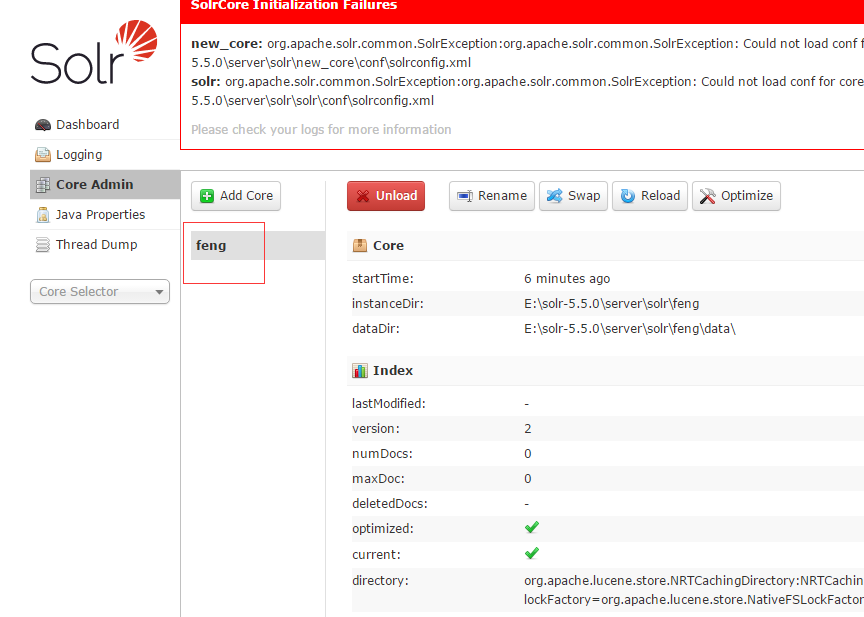The height and width of the screenshot is (617, 864).
Task: Click the Optimize button
Action: point(736,196)
